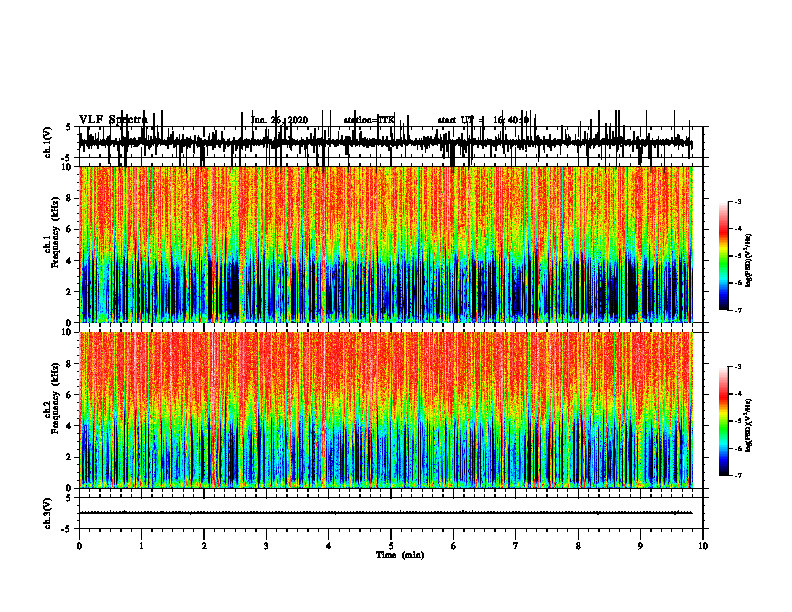Click time axis tick label '1'

point(141,546)
